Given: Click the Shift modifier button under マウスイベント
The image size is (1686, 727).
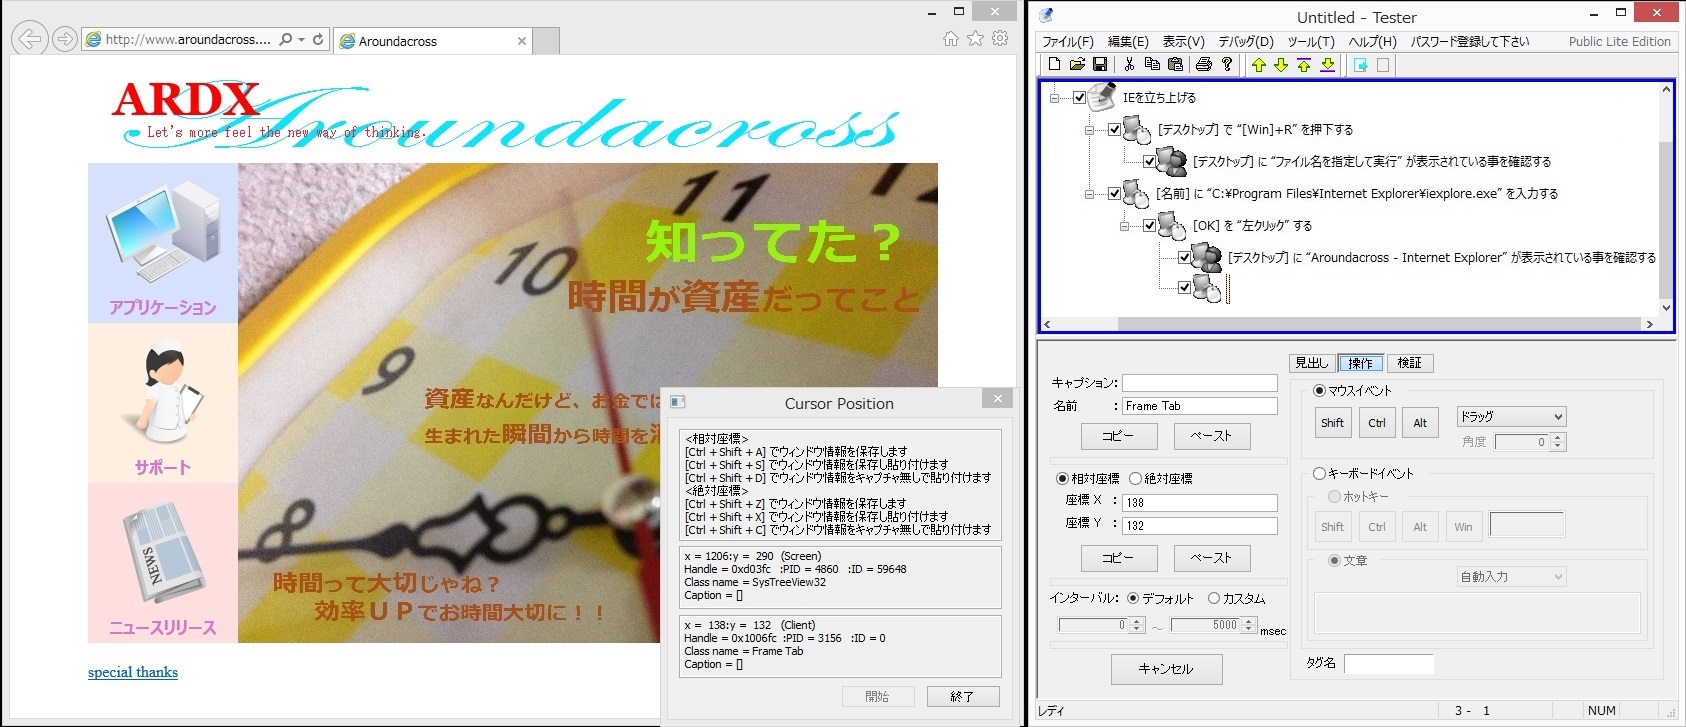Looking at the screenshot, I should pyautogui.click(x=1332, y=423).
